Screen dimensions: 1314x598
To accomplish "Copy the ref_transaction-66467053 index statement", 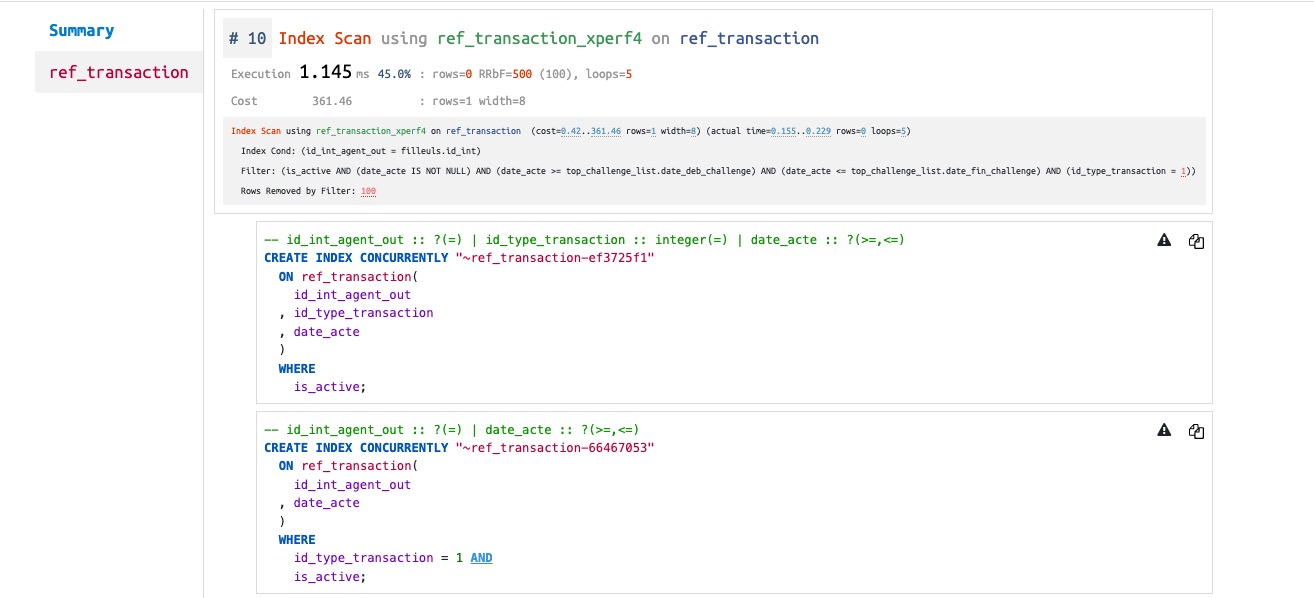I will (1195, 431).
